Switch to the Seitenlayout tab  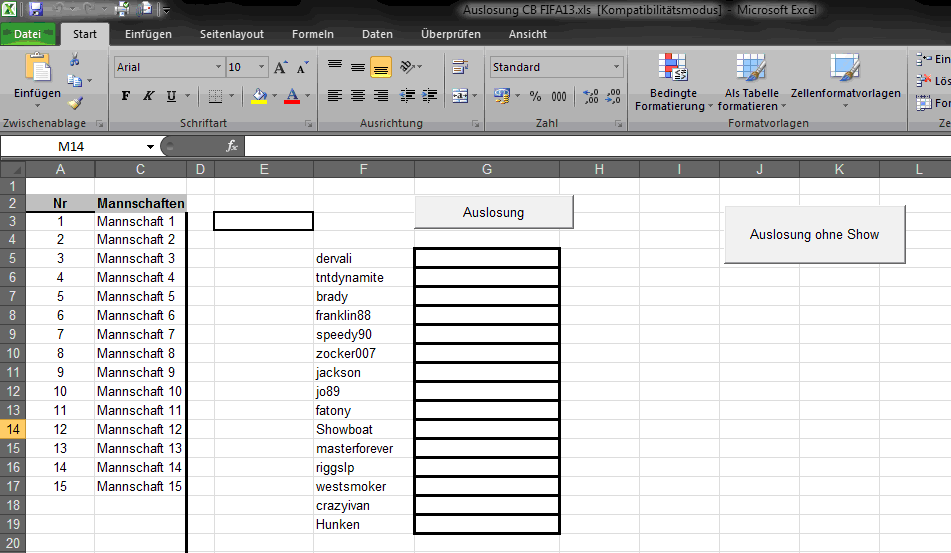232,34
